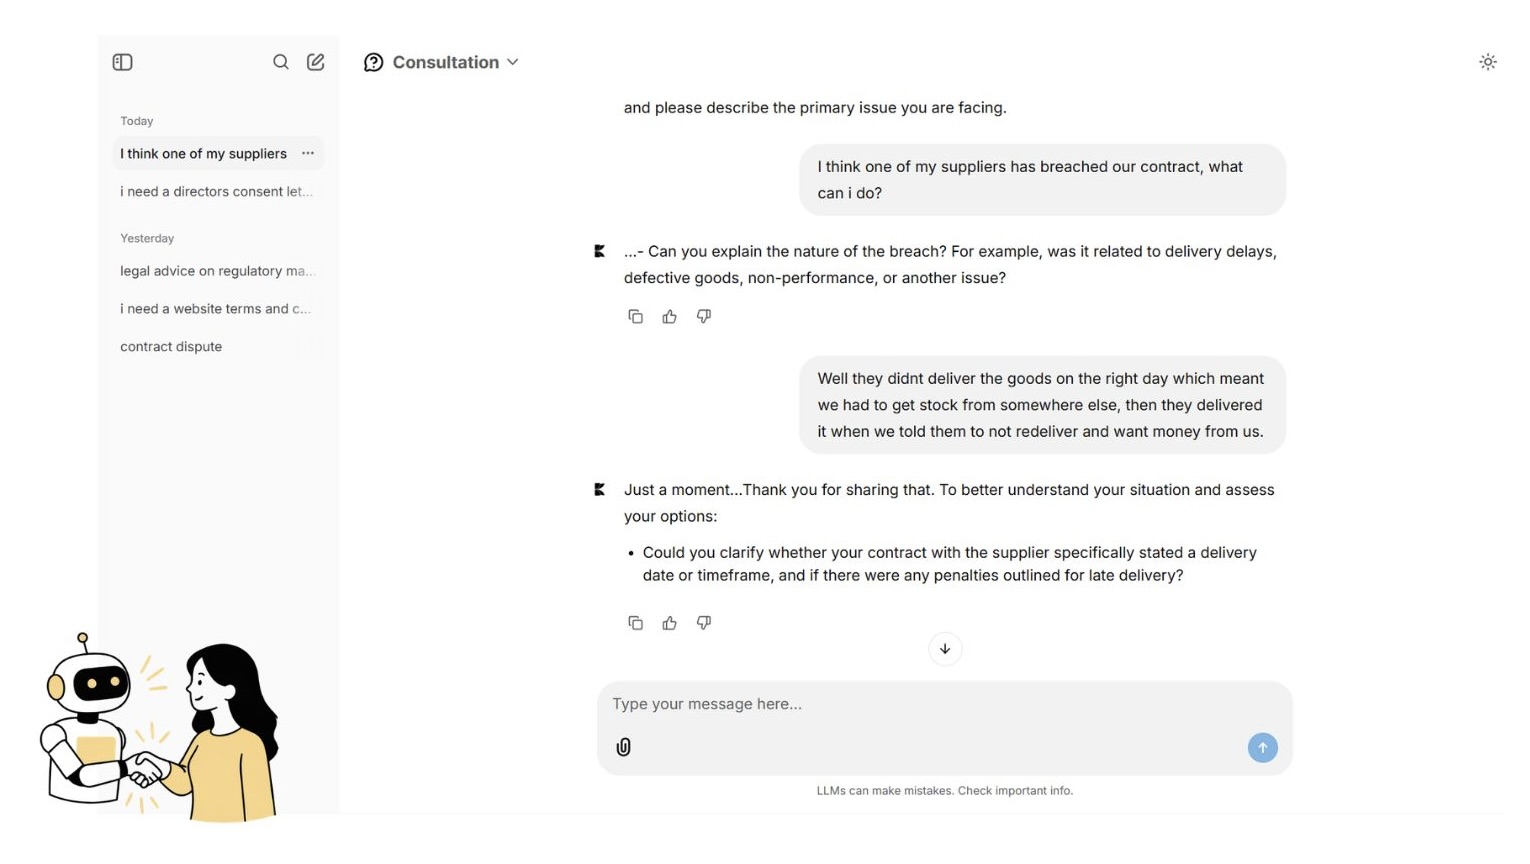Copy the first assistant reply
The image size is (1530, 864).
636,316
